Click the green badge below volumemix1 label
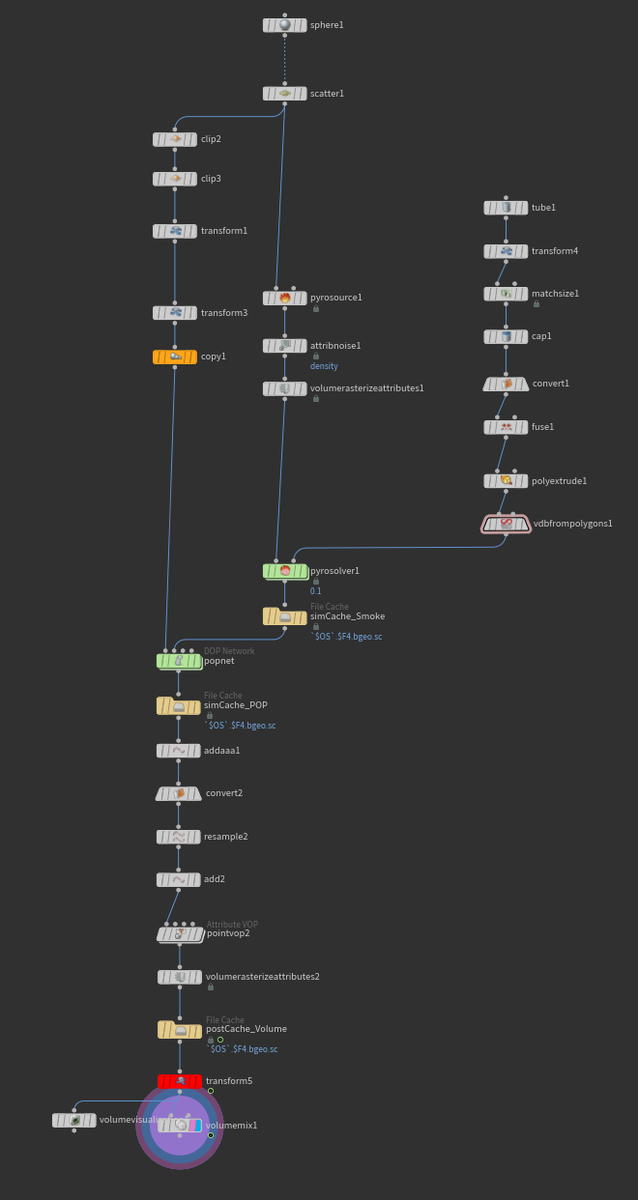This screenshot has height=1200, width=638. (210, 1135)
